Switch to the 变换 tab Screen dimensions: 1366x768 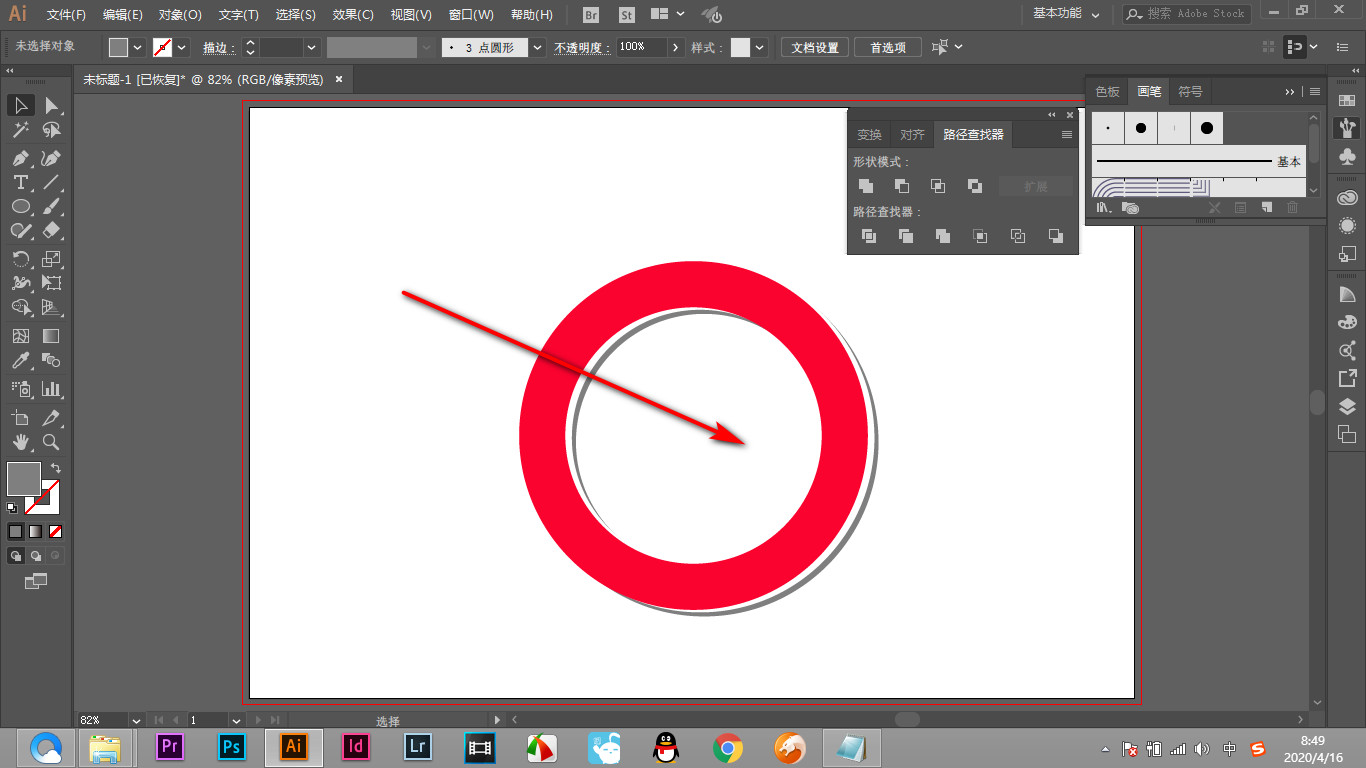point(870,135)
